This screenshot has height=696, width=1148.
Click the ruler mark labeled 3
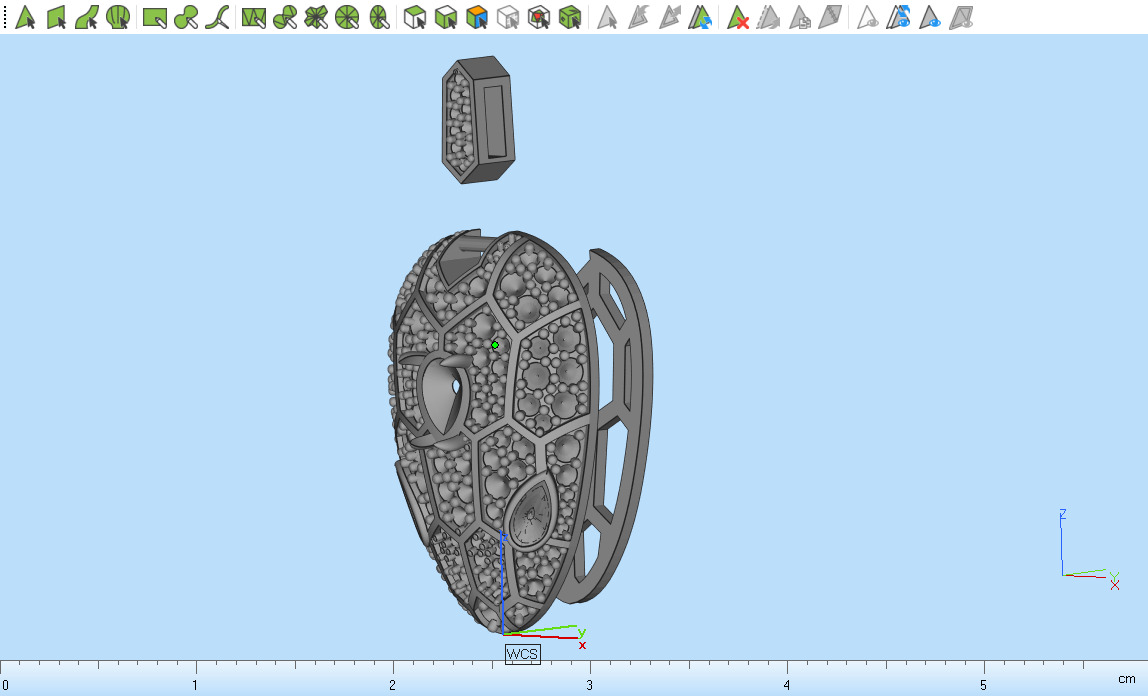589,685
